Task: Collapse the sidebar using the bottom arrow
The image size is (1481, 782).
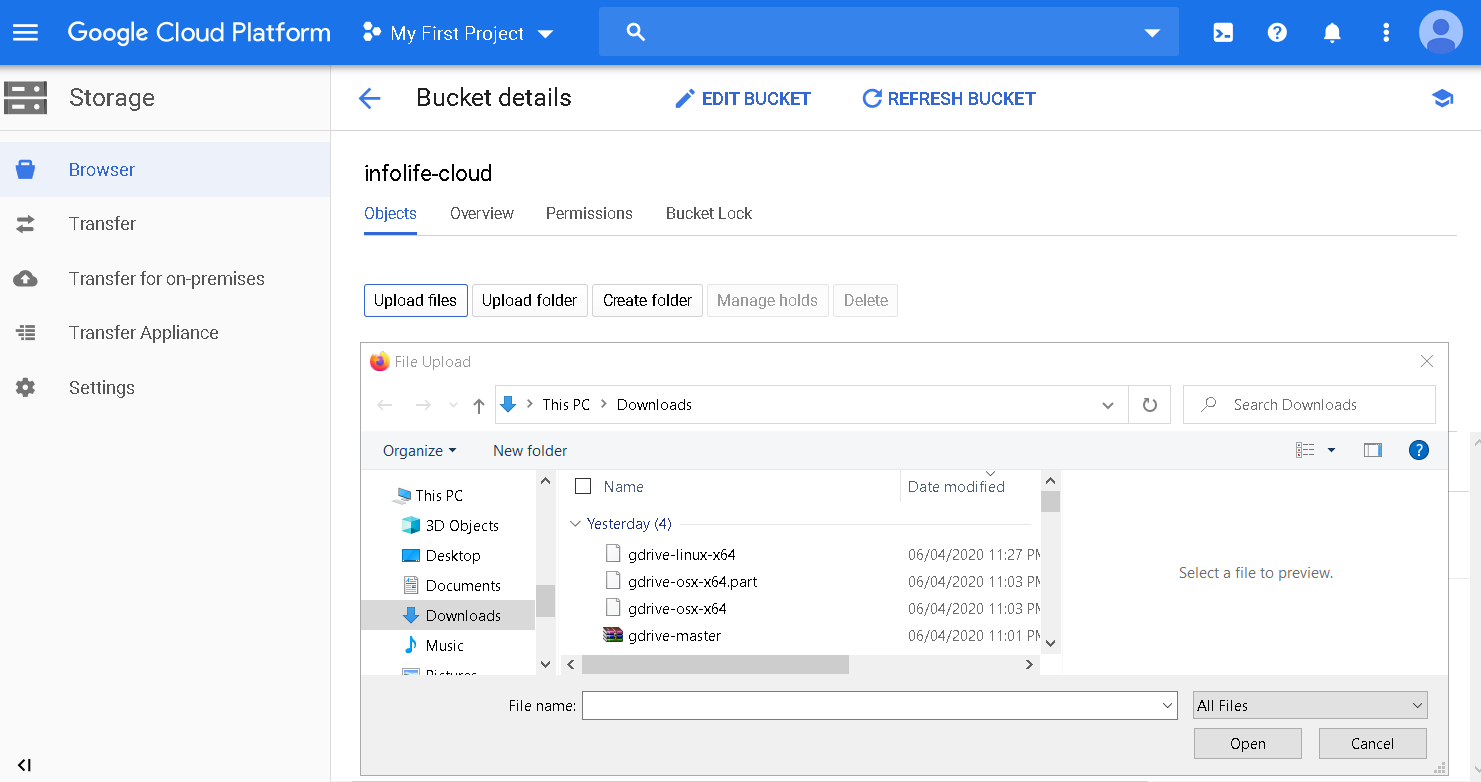Action: (25, 765)
